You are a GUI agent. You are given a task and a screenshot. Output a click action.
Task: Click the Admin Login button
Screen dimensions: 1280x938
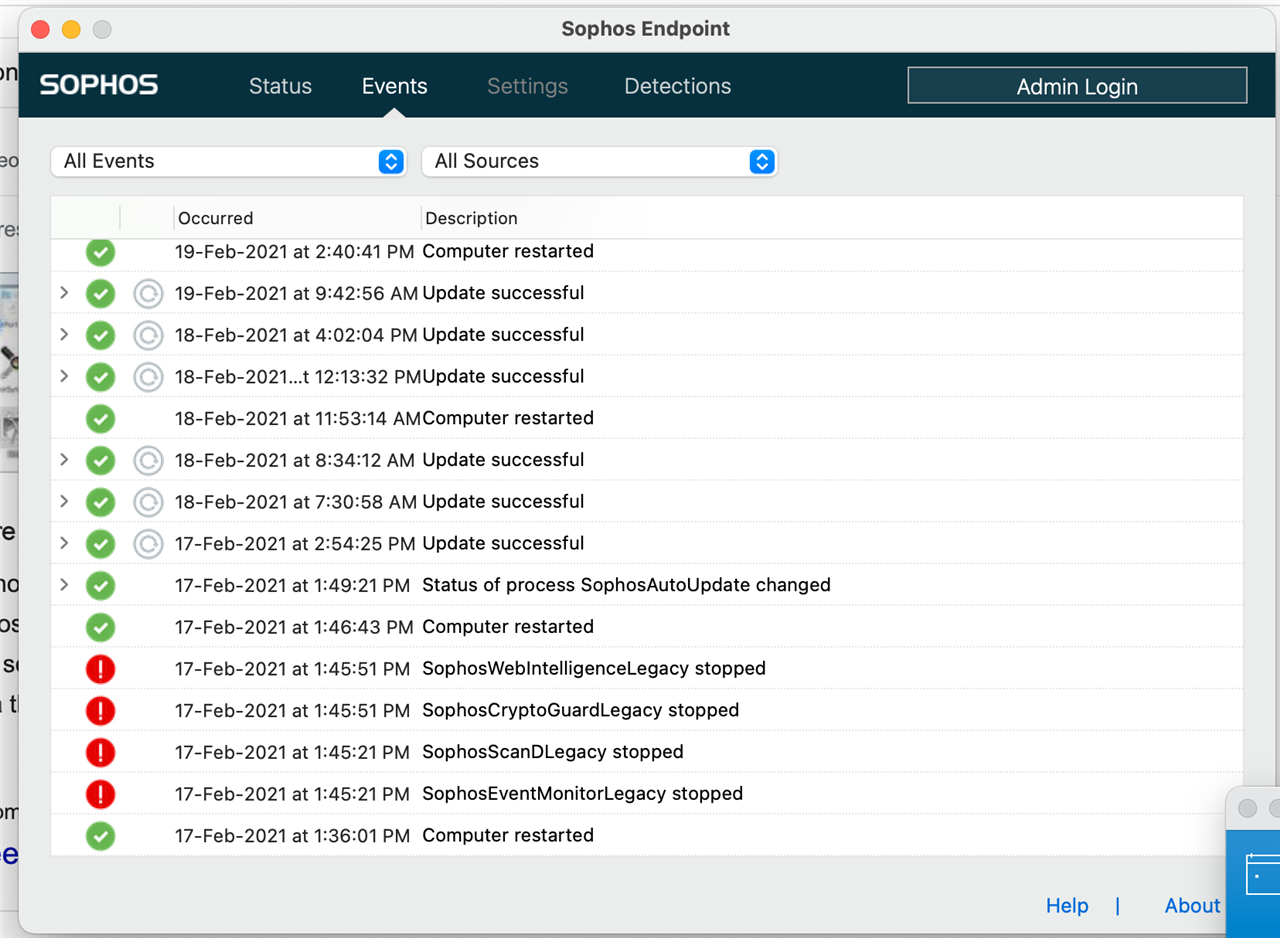[1077, 86]
